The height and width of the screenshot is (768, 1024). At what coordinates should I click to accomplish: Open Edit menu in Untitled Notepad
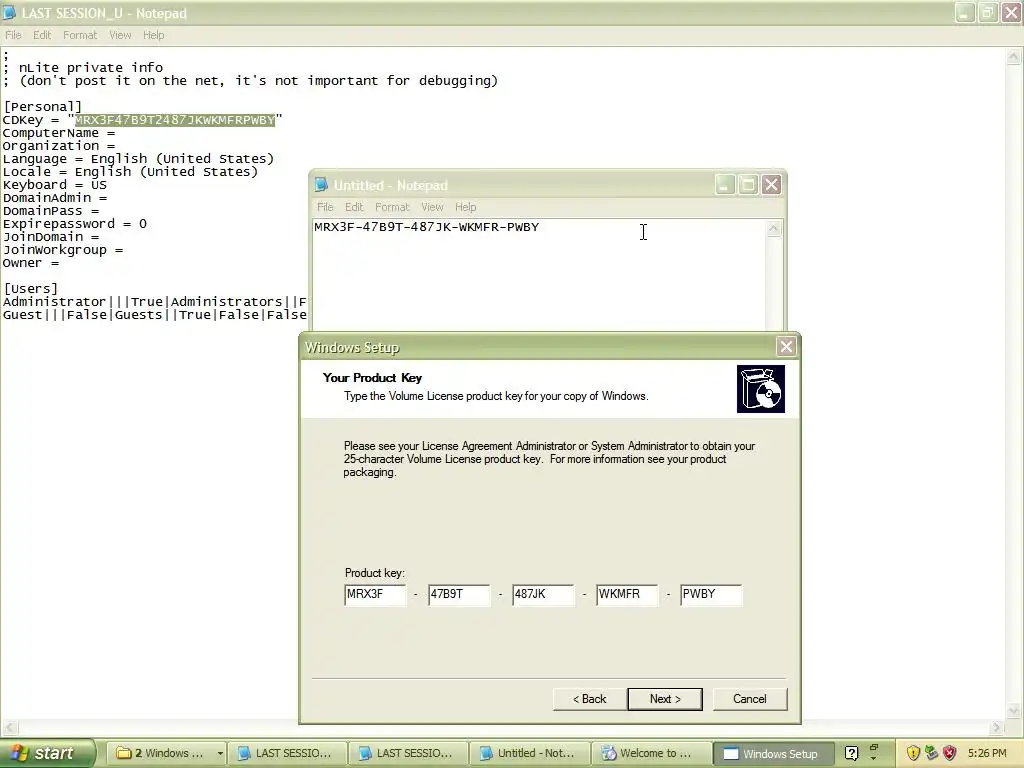pyautogui.click(x=354, y=207)
